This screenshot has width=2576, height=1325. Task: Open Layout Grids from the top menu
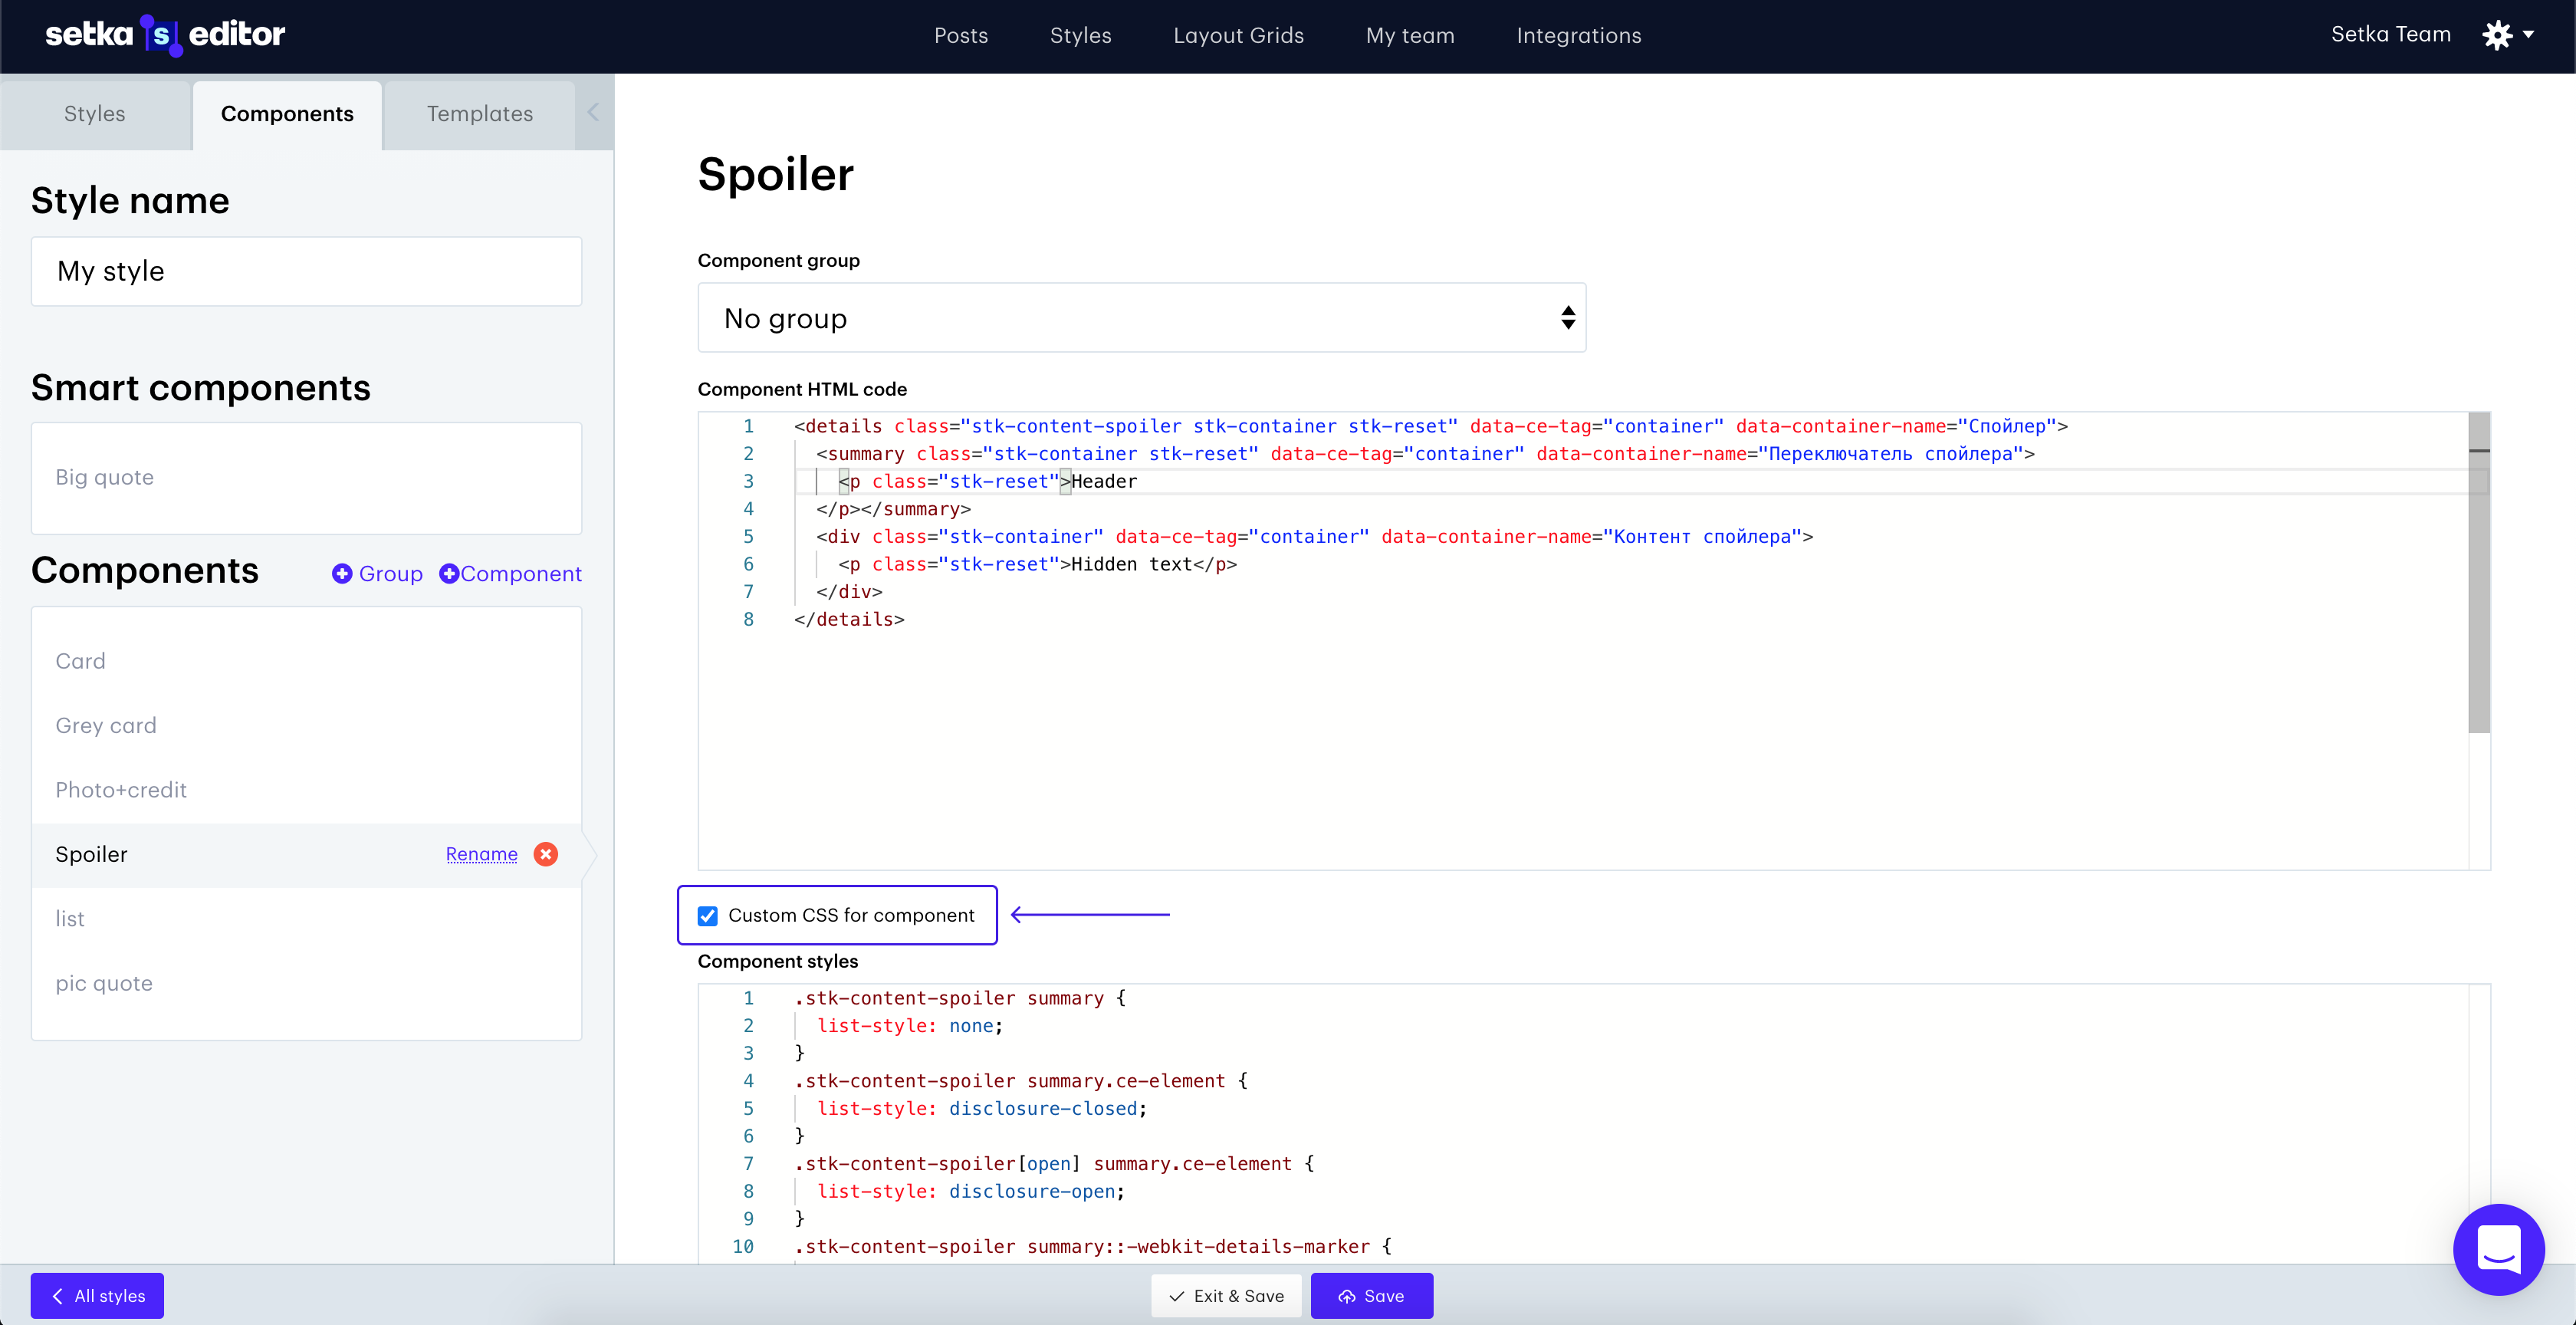coord(1239,35)
